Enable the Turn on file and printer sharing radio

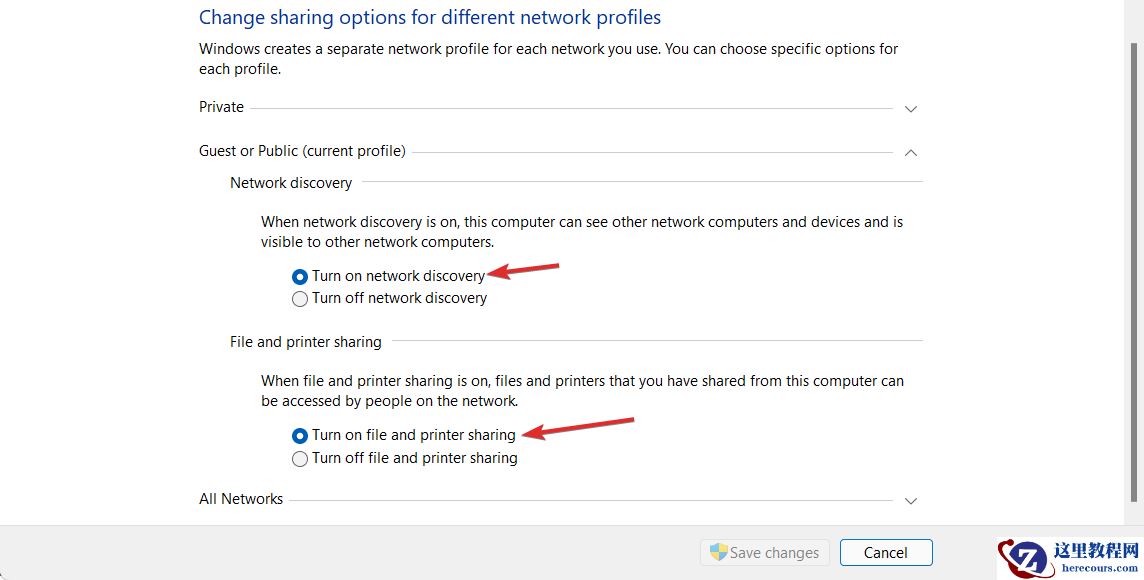tap(300, 436)
